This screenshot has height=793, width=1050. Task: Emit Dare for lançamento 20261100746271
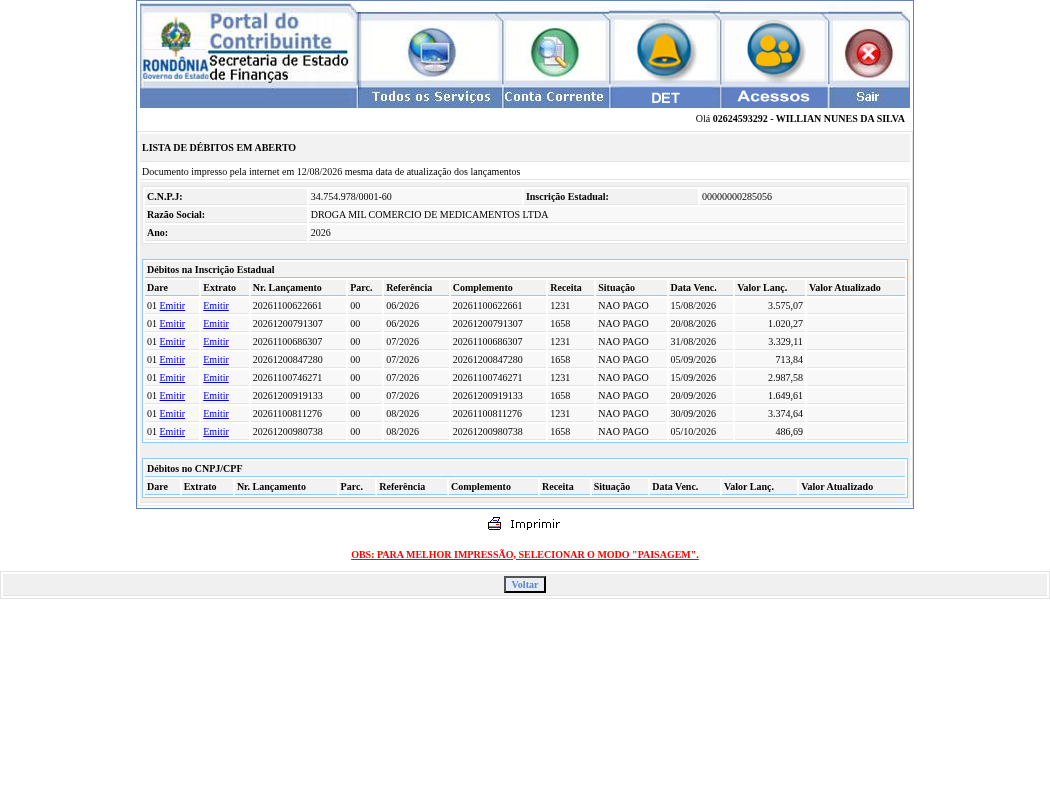pyautogui.click(x=172, y=378)
